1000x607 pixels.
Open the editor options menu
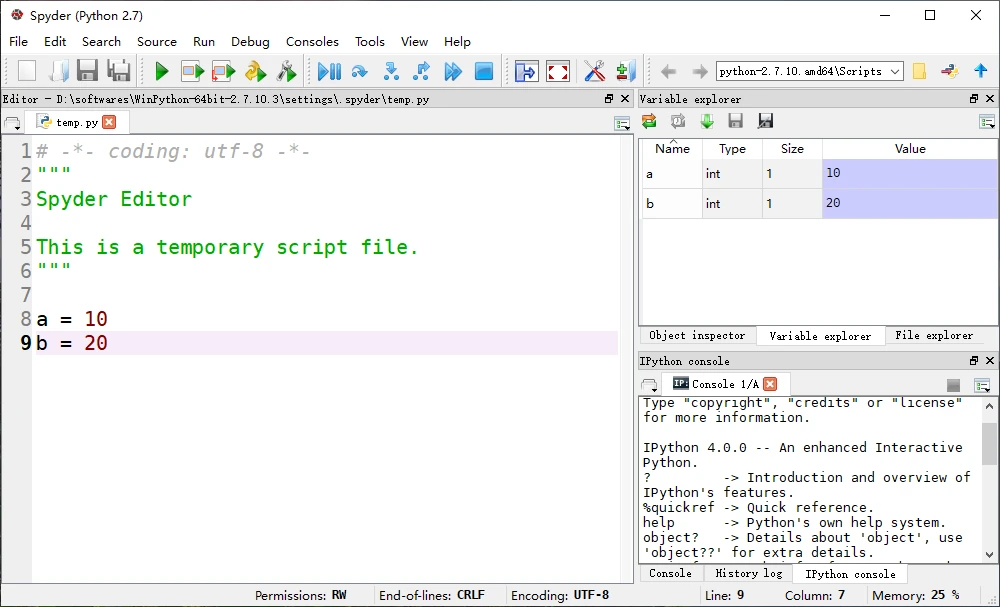[x=622, y=124]
